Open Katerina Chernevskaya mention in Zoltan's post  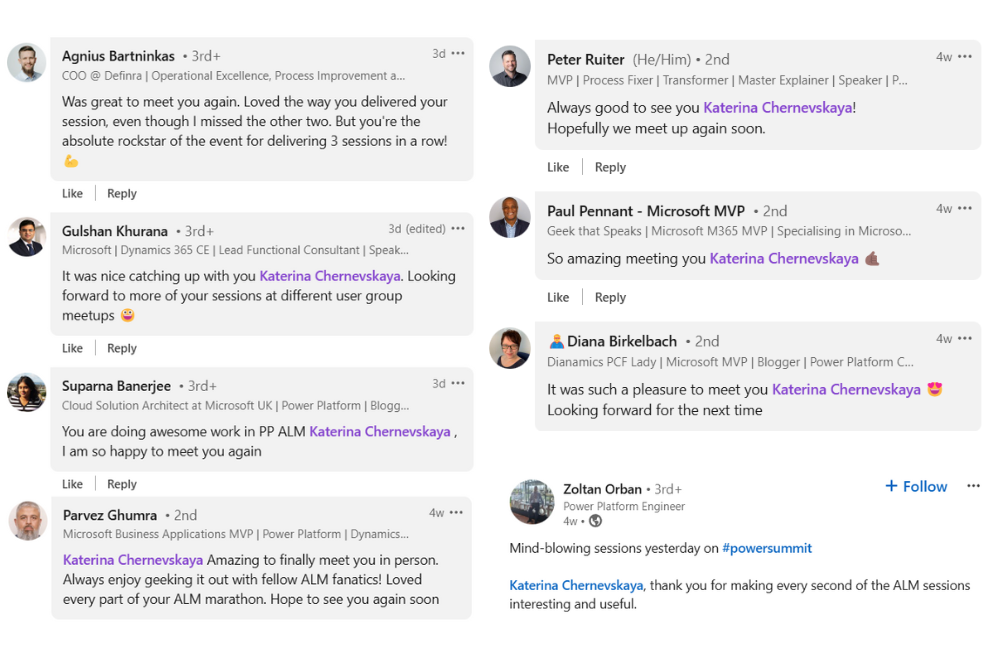576,586
